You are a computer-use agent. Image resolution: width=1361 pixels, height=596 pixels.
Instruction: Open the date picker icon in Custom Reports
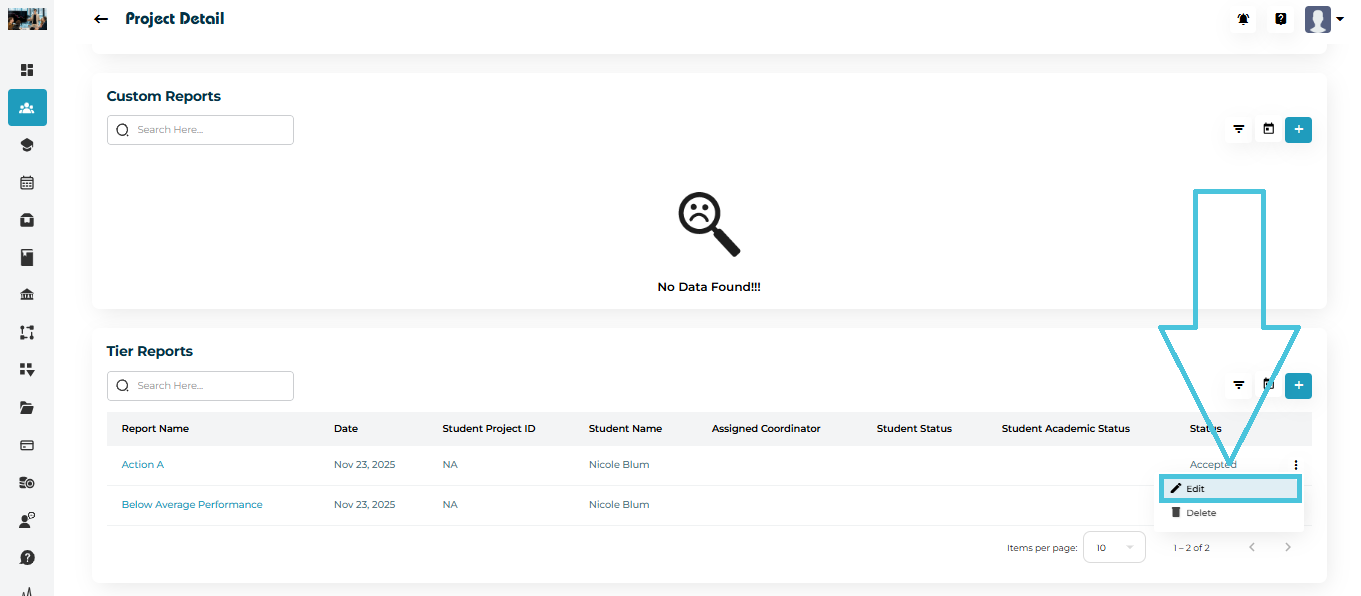point(1268,129)
